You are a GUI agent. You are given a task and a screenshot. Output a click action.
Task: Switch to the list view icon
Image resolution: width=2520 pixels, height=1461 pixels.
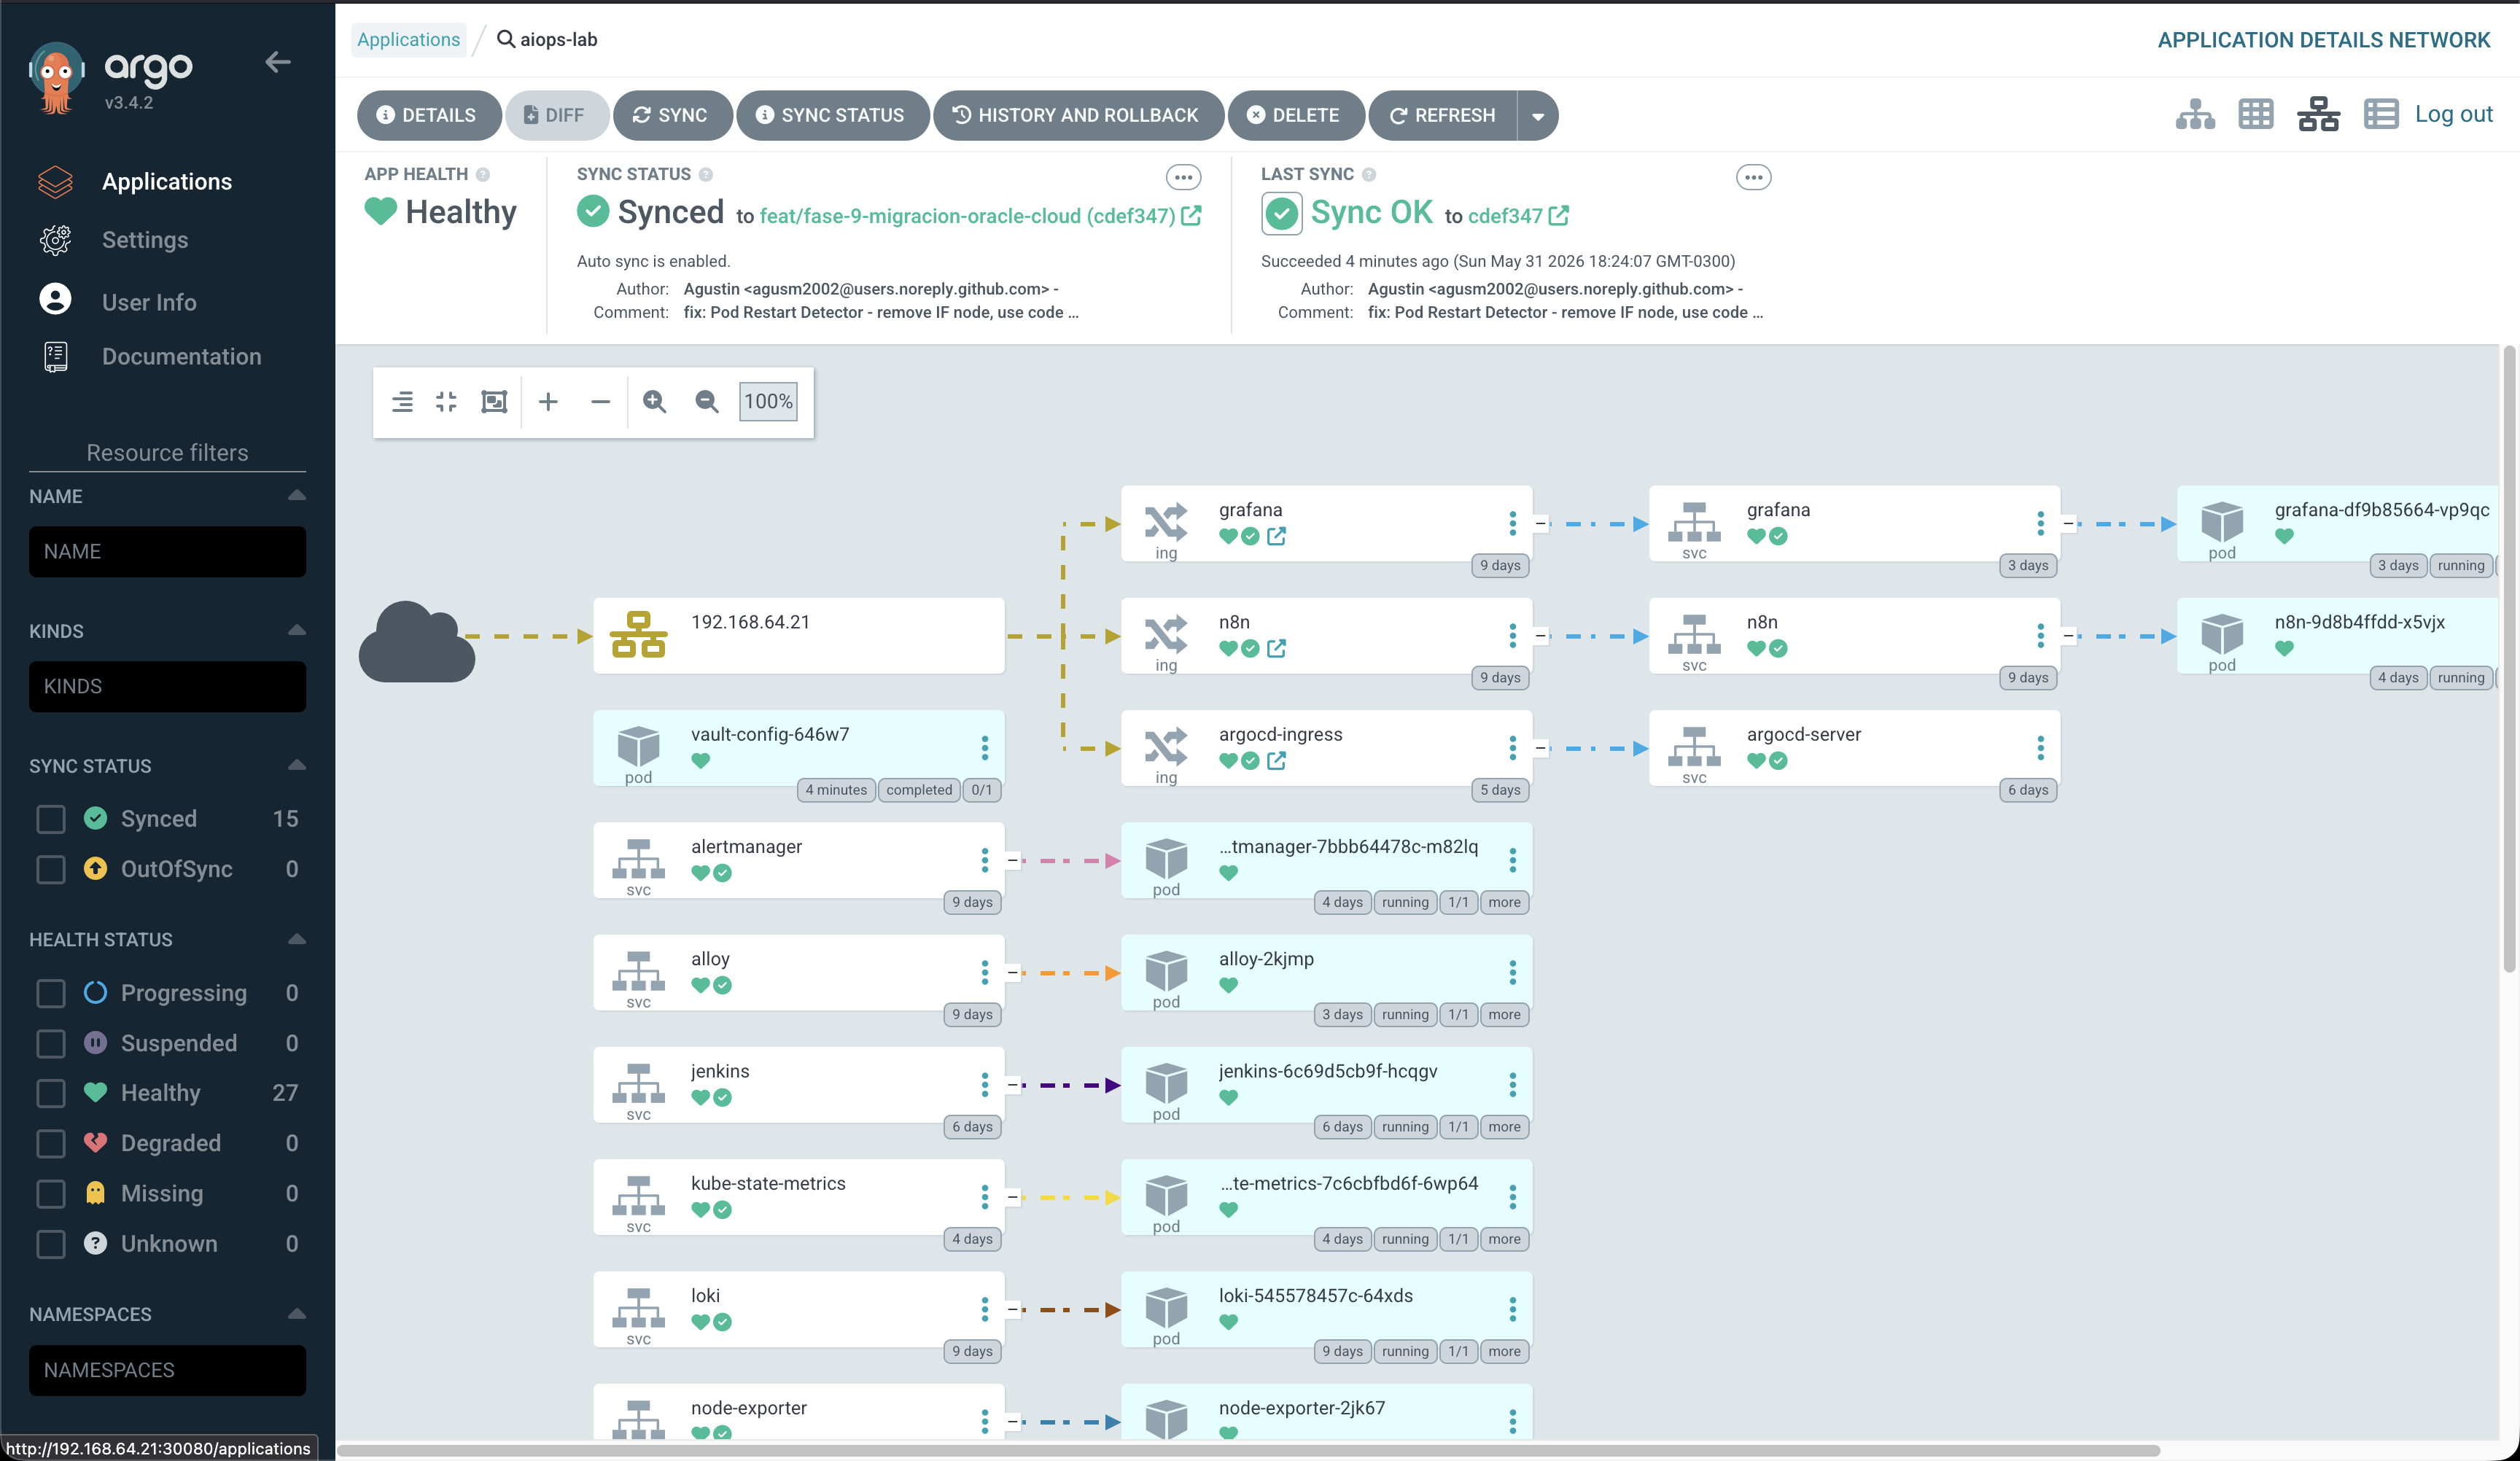click(x=2380, y=115)
